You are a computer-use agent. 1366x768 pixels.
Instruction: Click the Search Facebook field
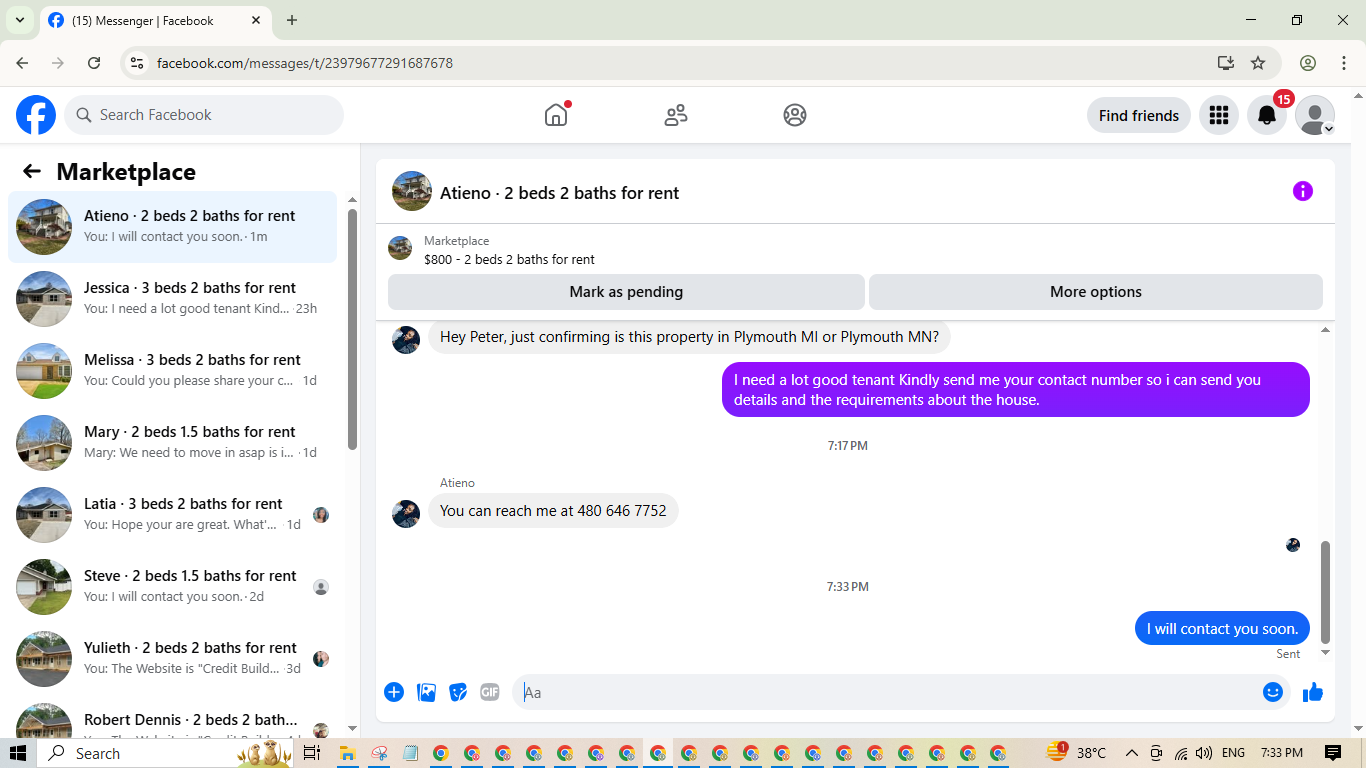[204, 115]
